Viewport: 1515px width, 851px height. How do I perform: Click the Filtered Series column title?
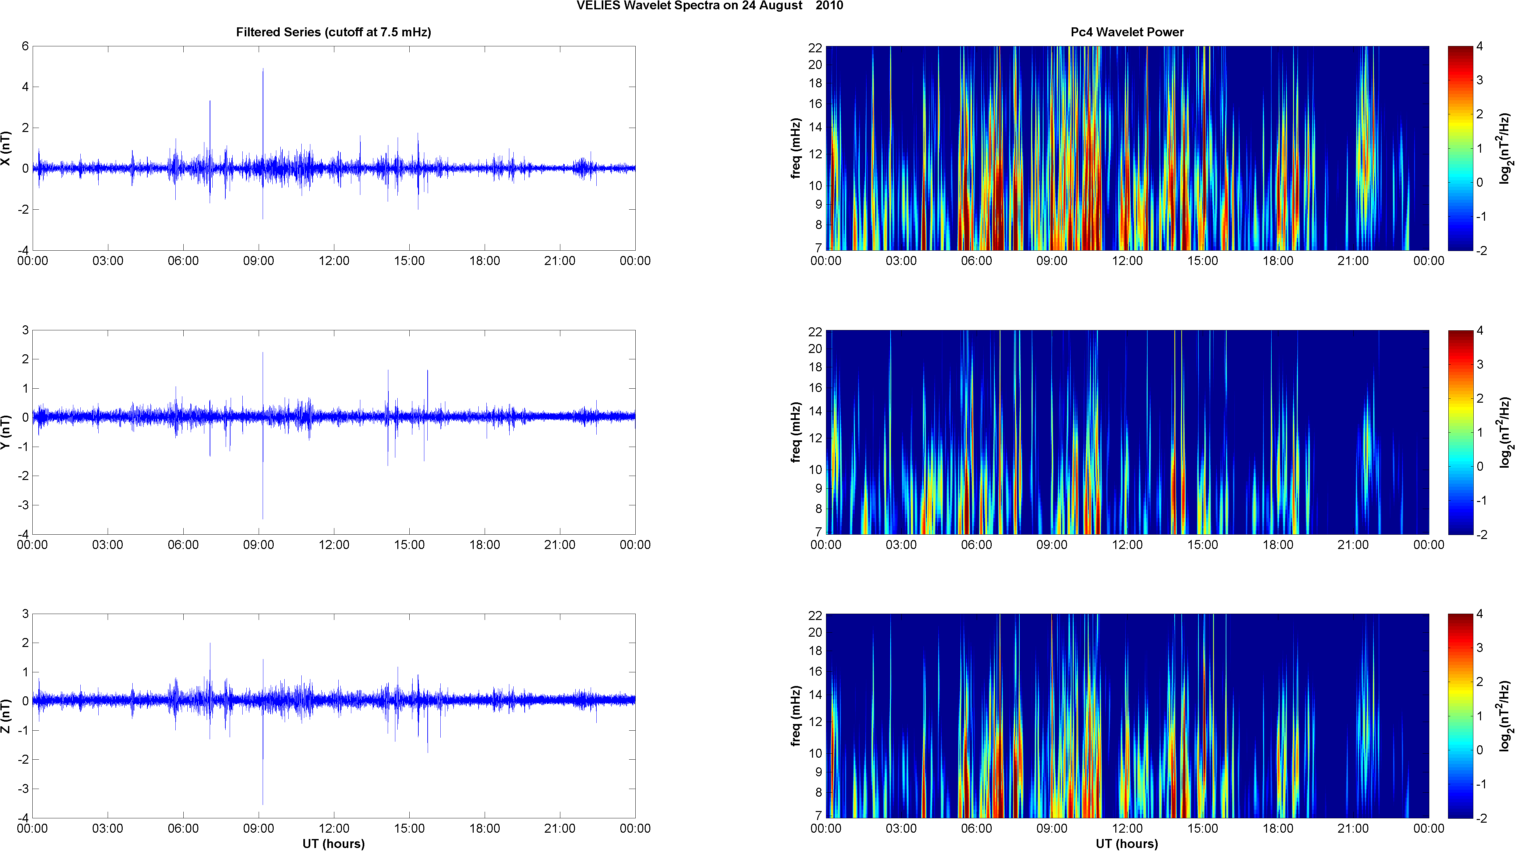(333, 32)
